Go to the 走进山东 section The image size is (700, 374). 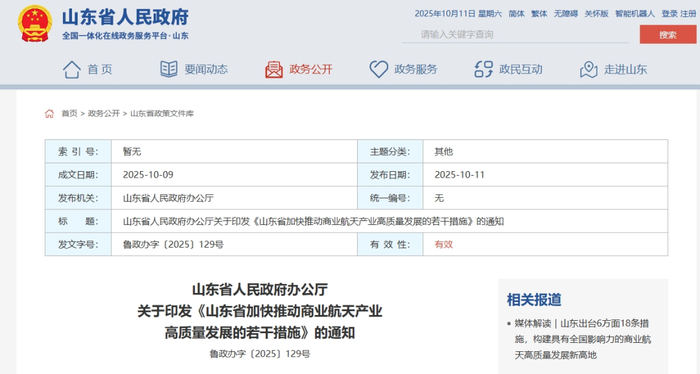click(x=625, y=69)
